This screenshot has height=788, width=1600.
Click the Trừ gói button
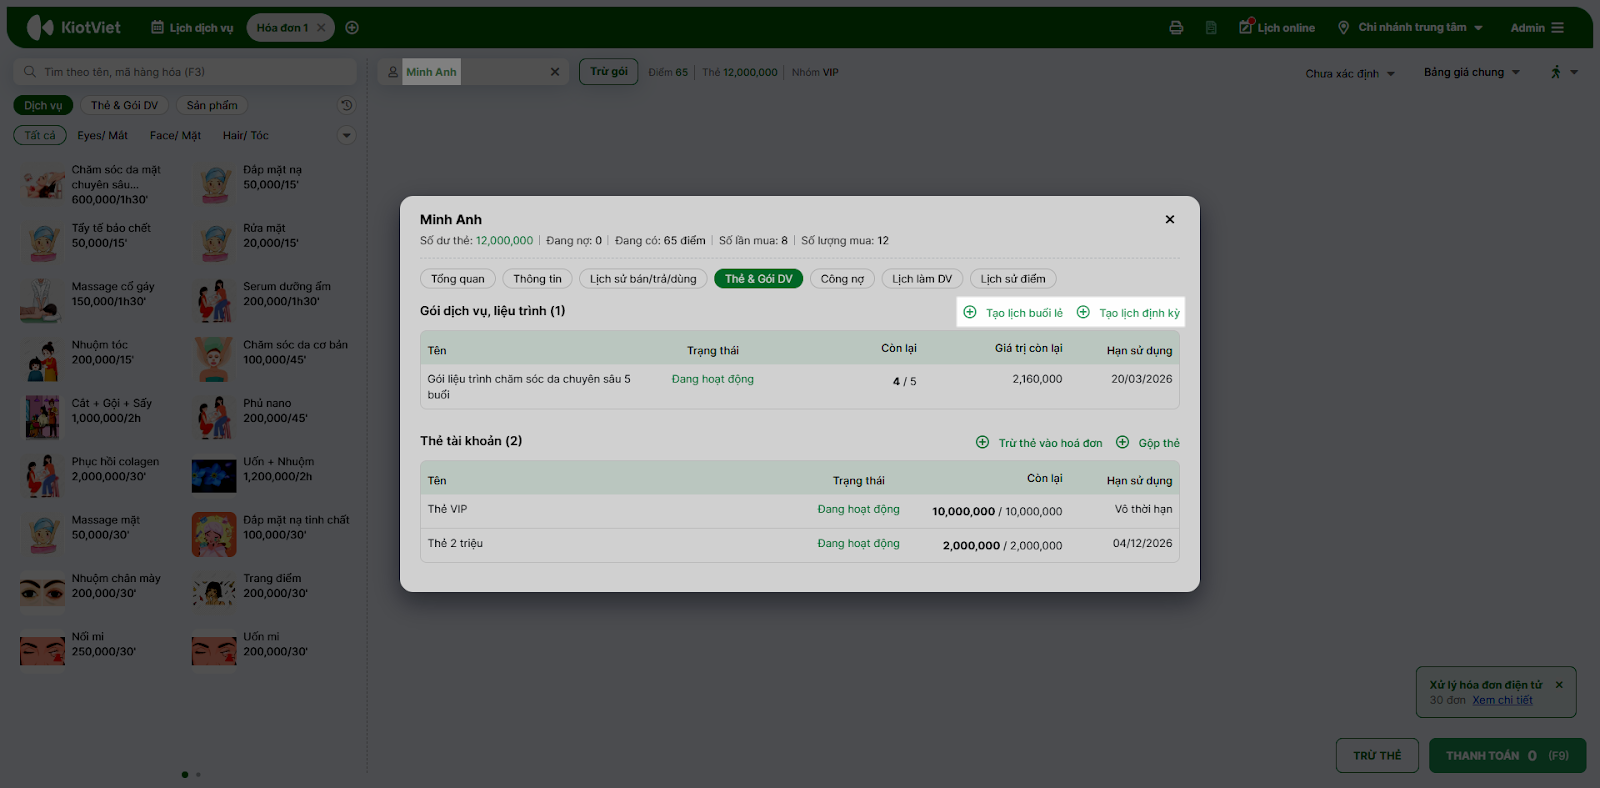pyautogui.click(x=609, y=72)
